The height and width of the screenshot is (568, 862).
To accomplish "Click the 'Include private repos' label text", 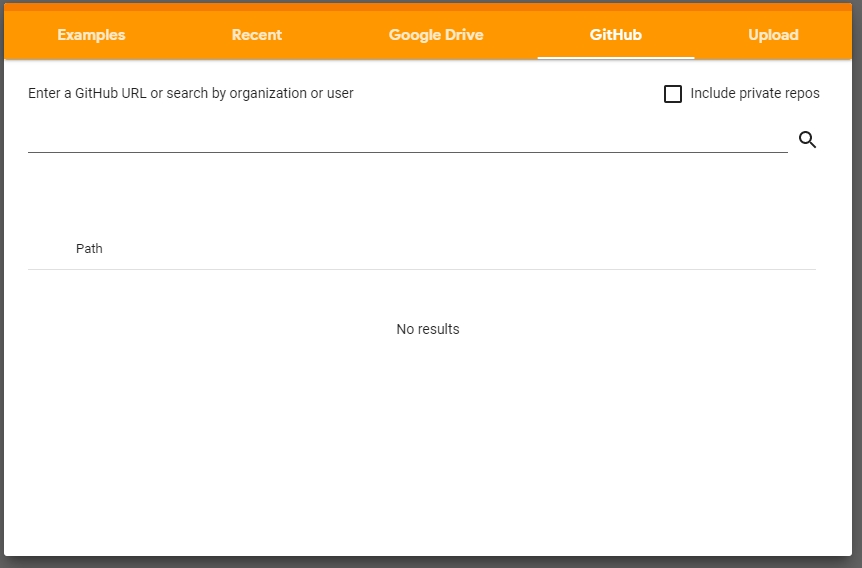I will coord(754,94).
